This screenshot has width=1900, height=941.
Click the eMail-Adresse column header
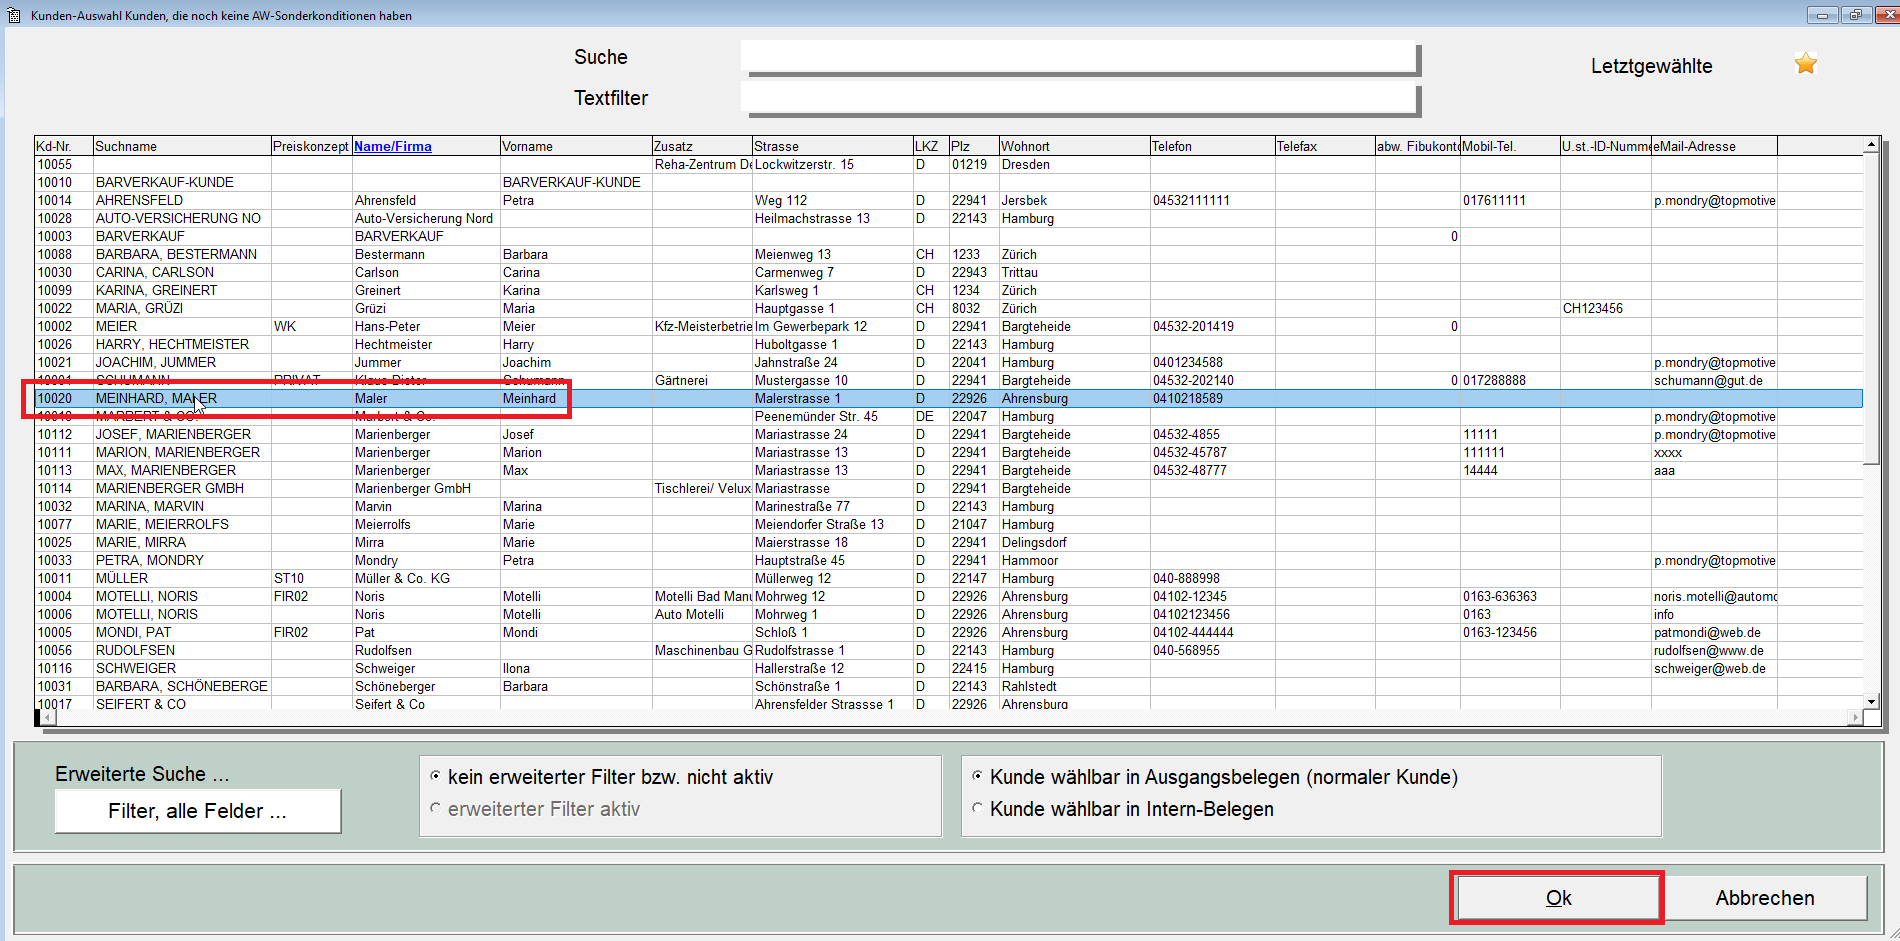(1714, 146)
